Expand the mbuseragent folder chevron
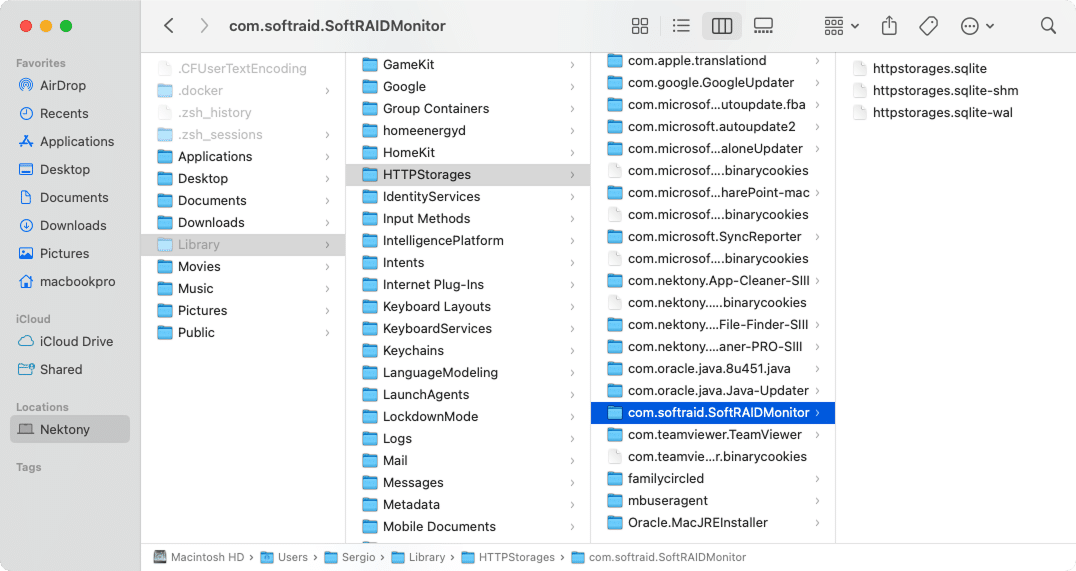Image resolution: width=1076 pixels, height=571 pixels. click(x=817, y=501)
